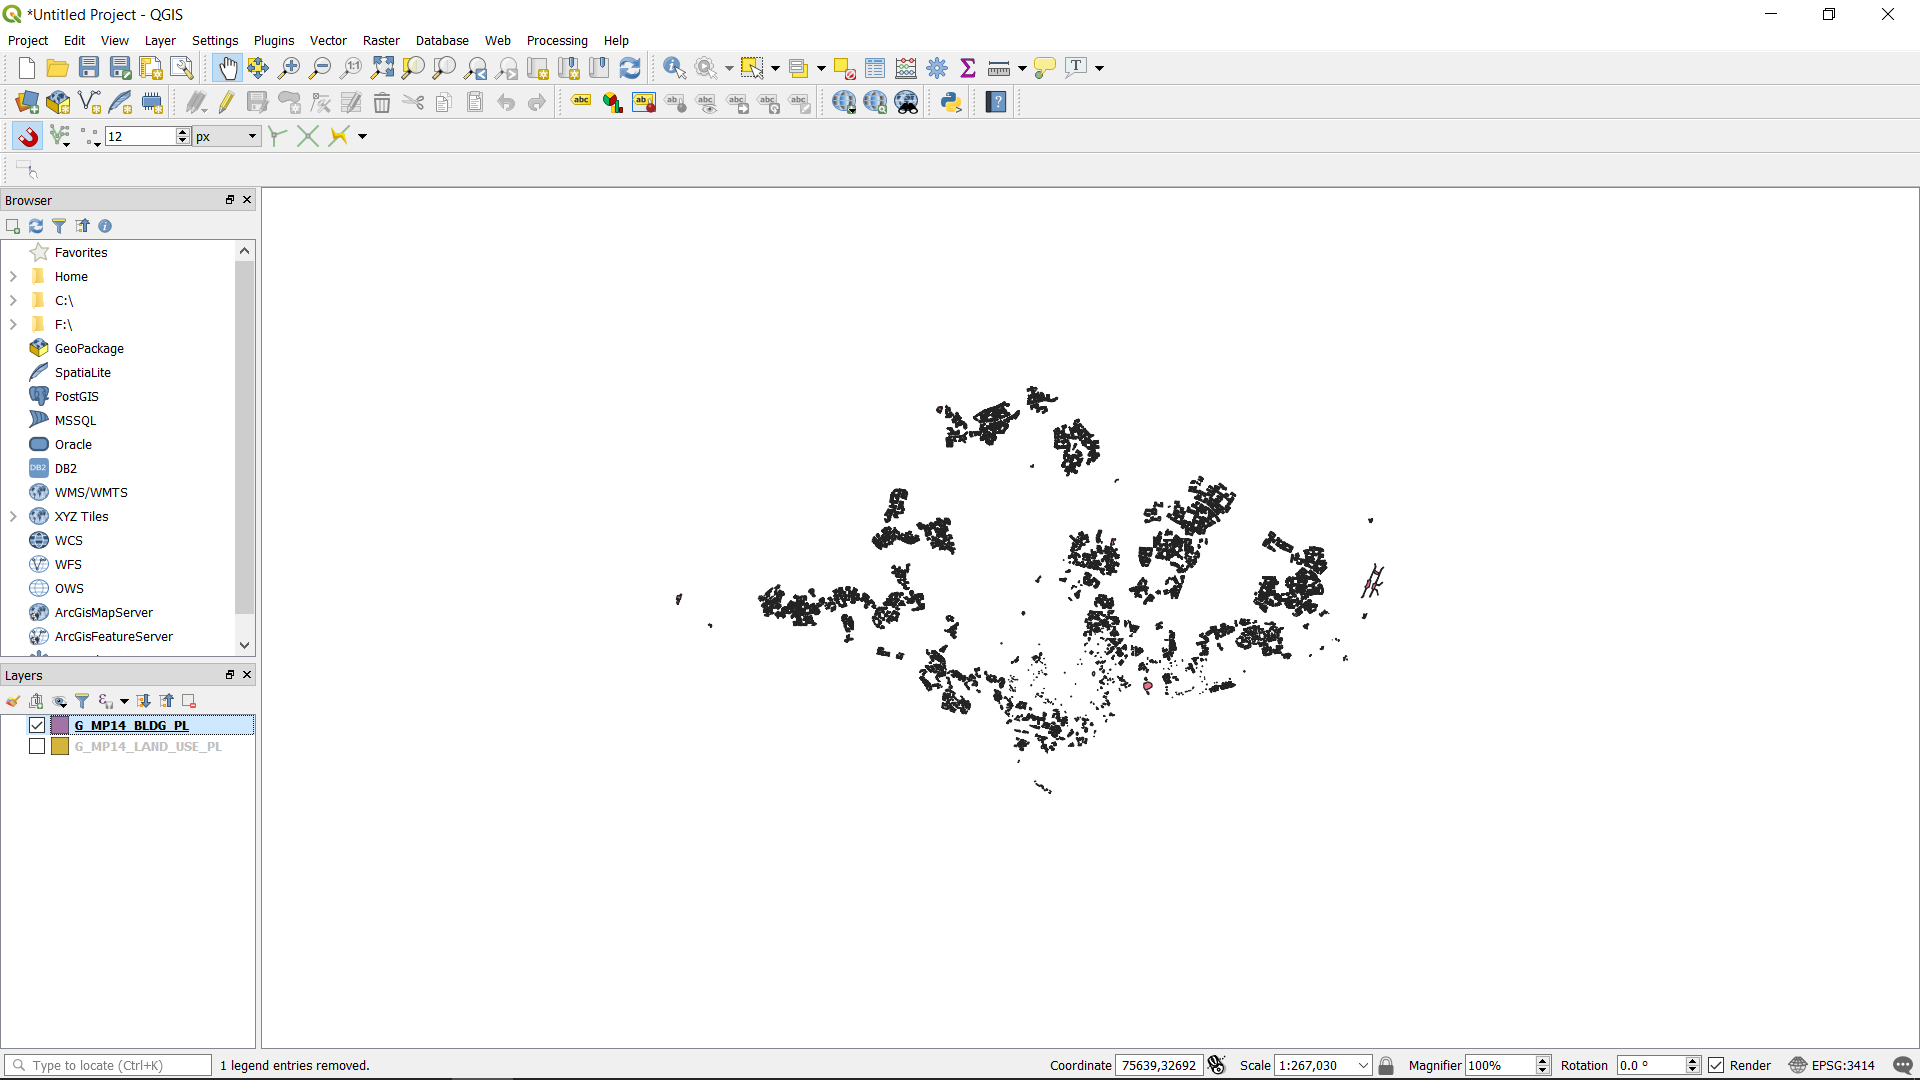Click the Refresh map icon
The image size is (1920, 1080).
(x=630, y=68)
